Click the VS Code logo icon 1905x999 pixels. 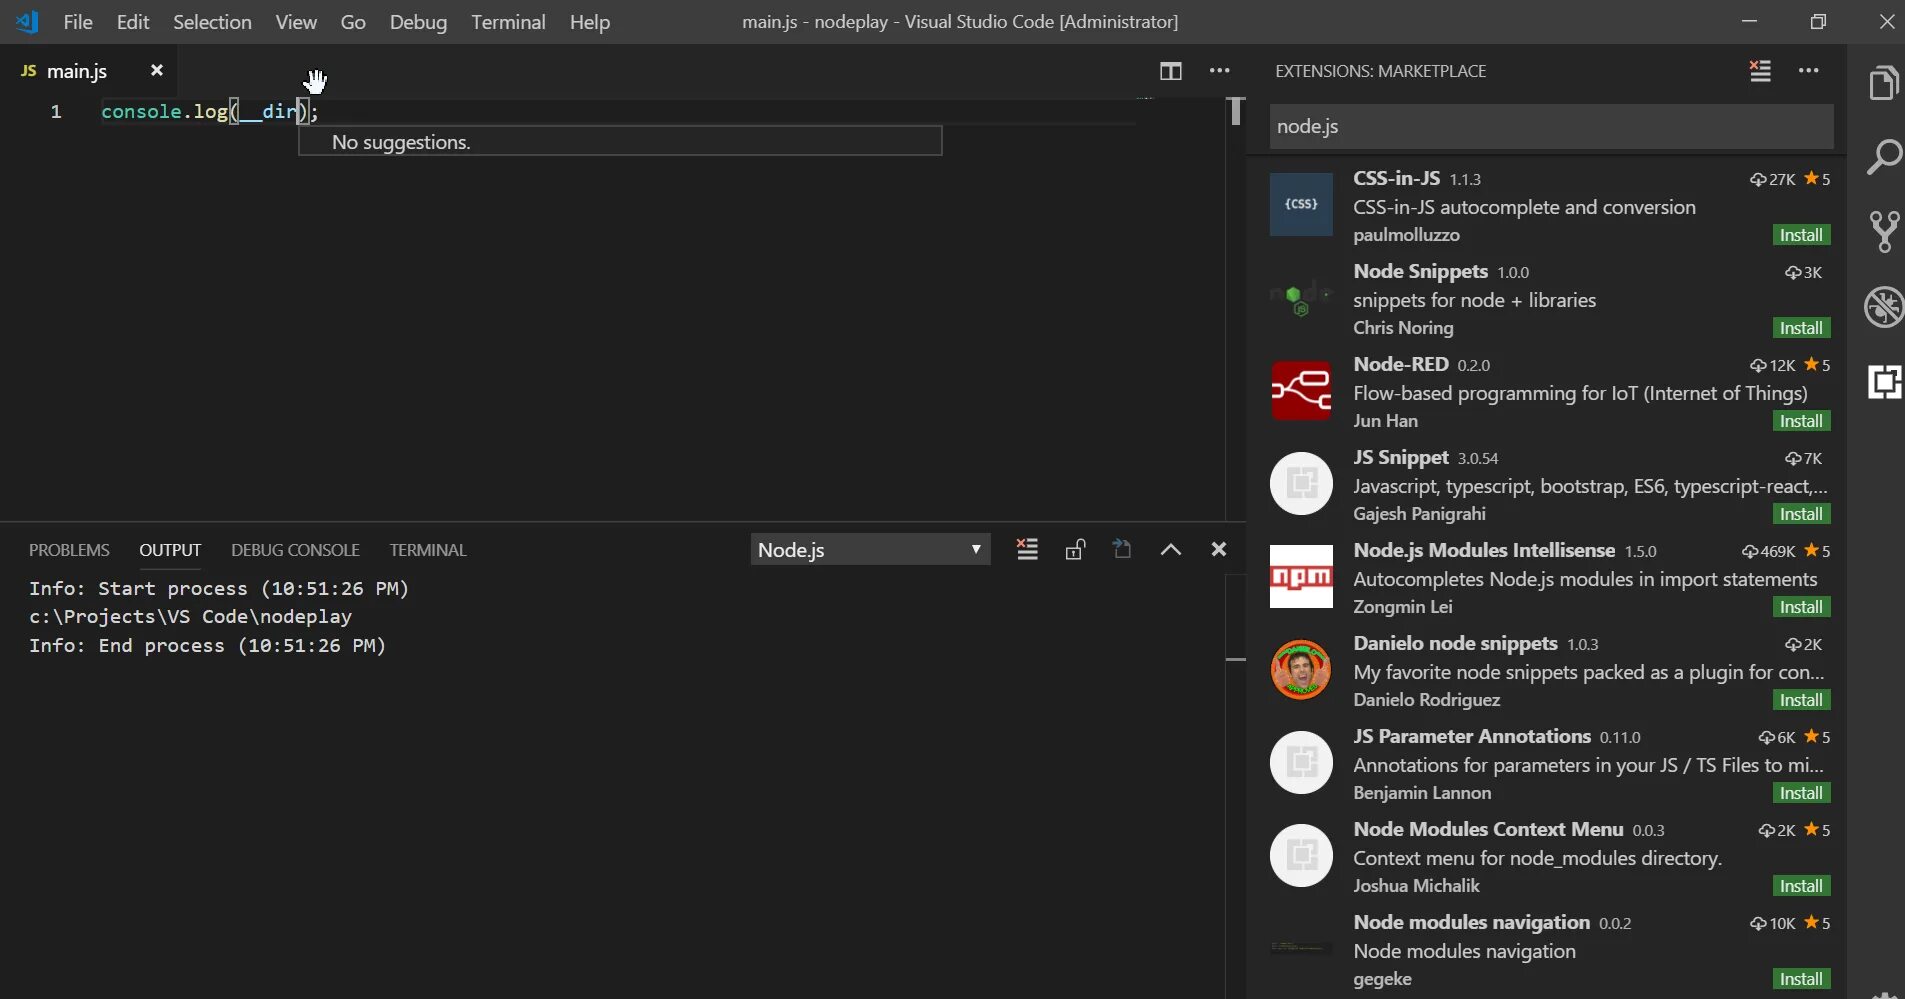(x=27, y=22)
